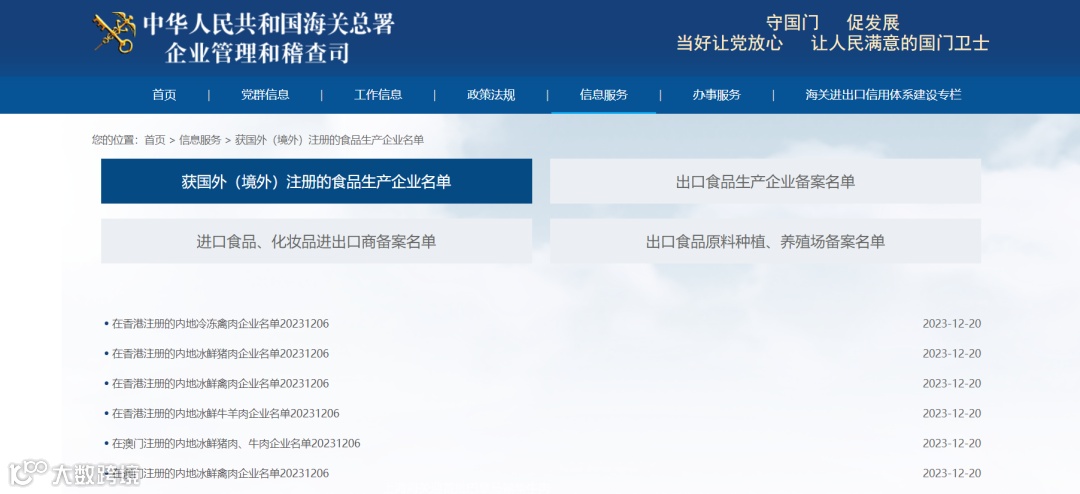Open 在澳门注册的内地冰鲜猪肉、牛肉企业名单20231206
1080x494 pixels.
(x=236, y=443)
